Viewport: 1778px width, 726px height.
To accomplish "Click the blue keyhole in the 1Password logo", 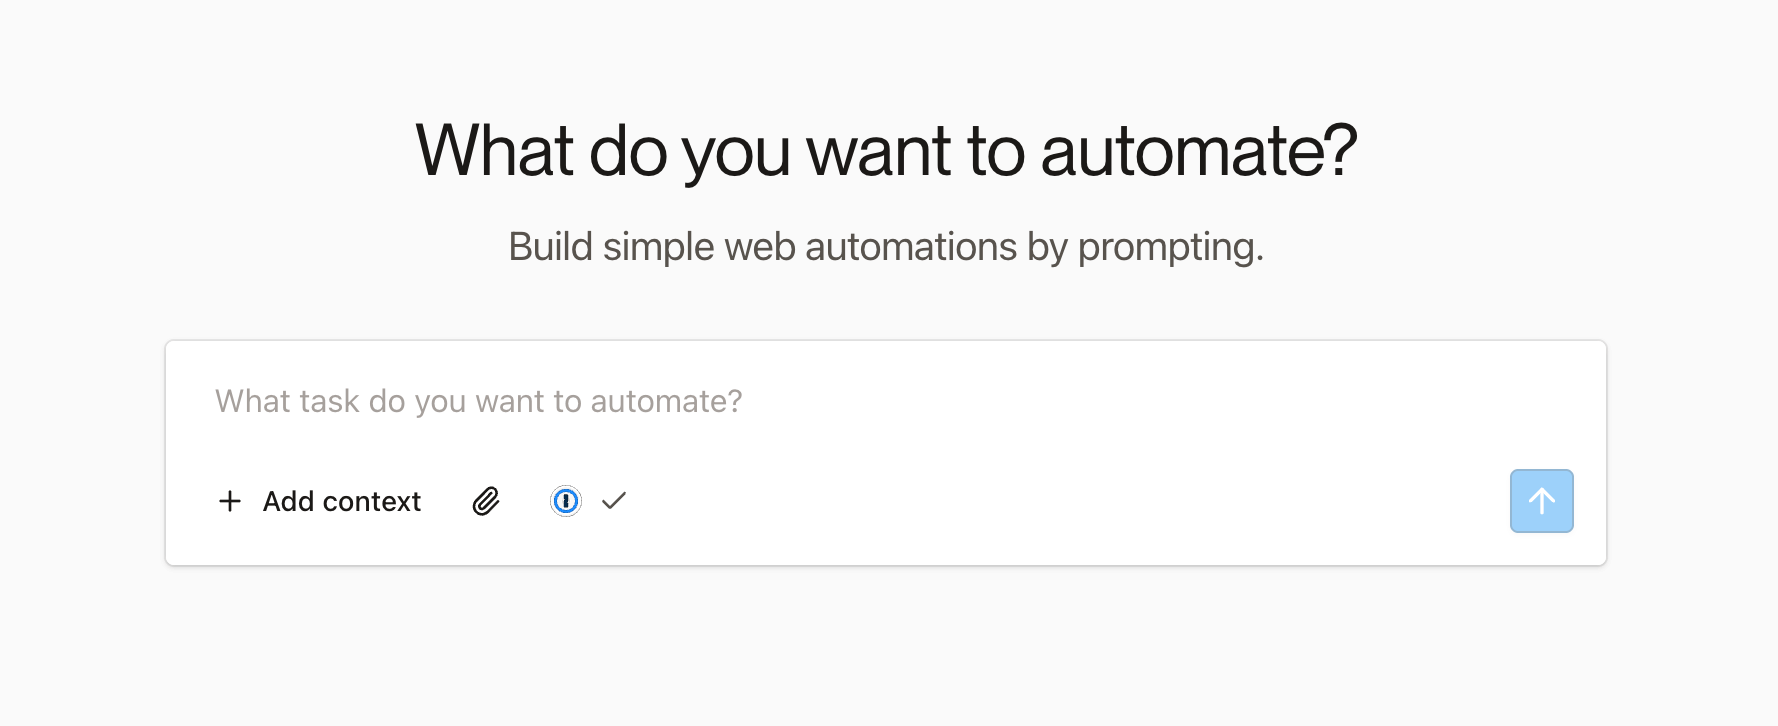I will coord(566,501).
